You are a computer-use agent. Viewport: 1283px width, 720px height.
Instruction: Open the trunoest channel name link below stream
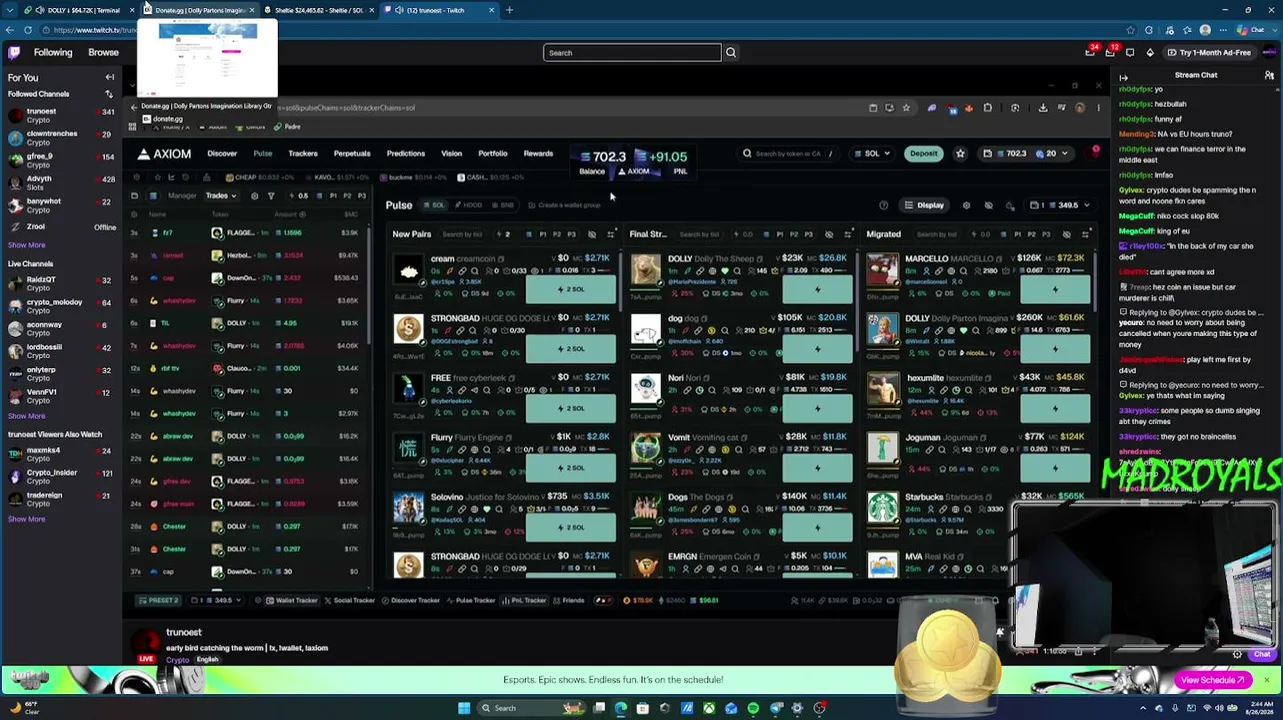point(184,633)
